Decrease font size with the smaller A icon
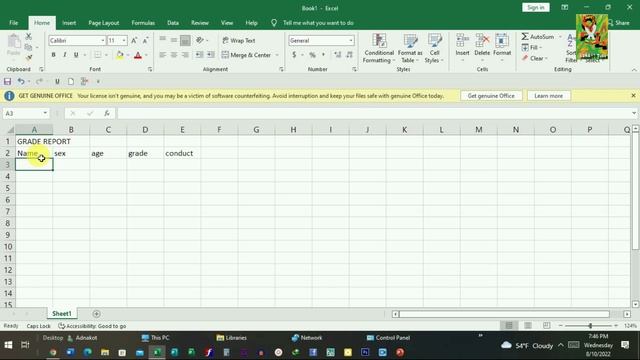Screen dimensions: 640x360 [145, 40]
